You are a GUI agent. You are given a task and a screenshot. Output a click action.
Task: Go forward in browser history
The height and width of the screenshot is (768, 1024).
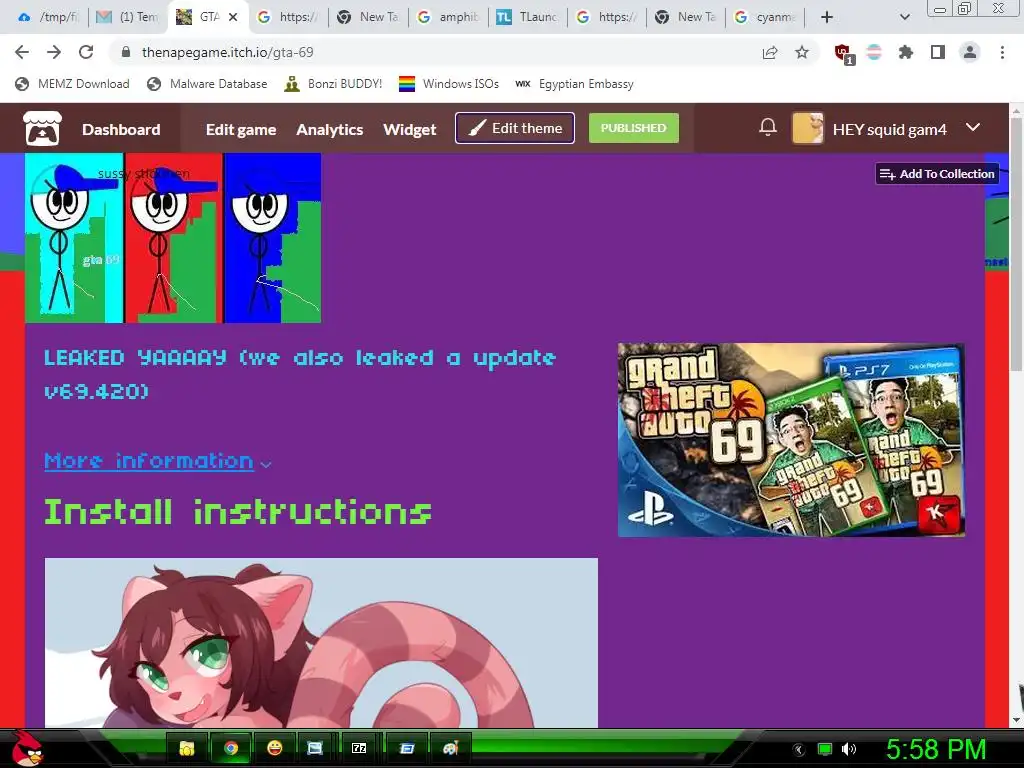pos(54,52)
